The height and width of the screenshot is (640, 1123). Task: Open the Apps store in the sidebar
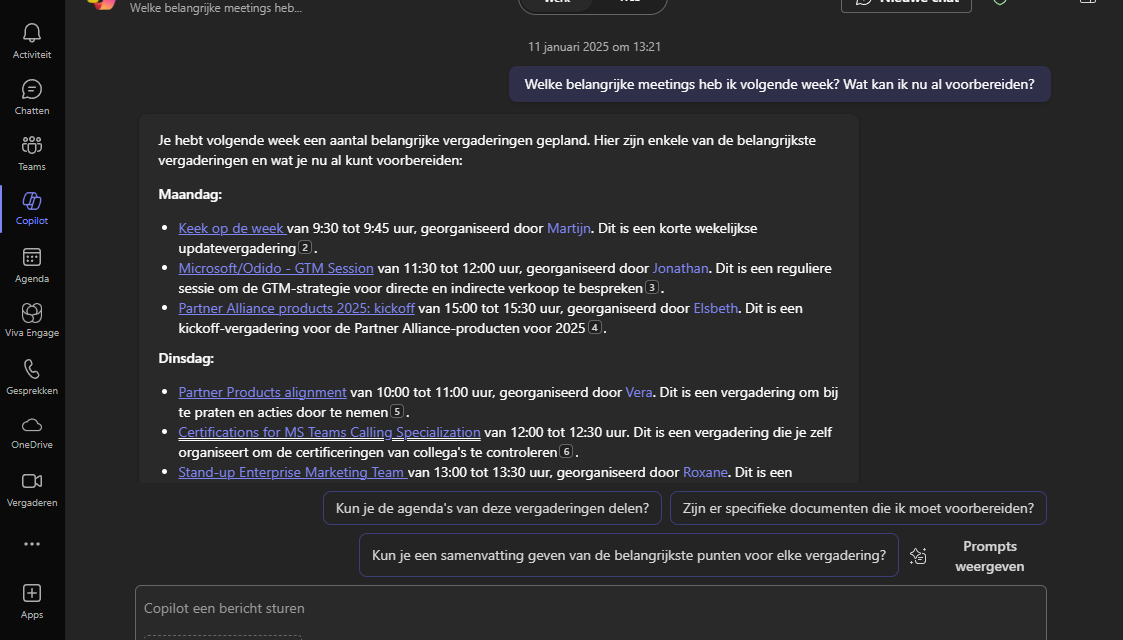32,601
